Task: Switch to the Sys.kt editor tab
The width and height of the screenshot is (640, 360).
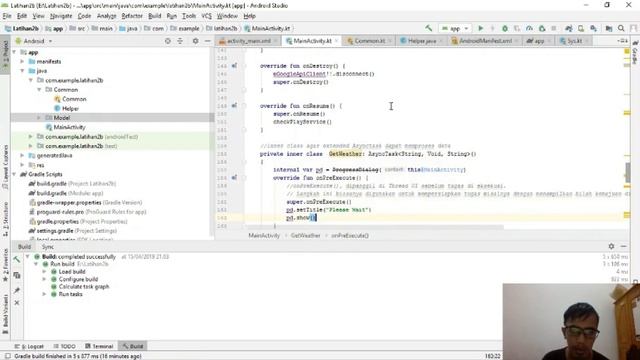Action: [x=574, y=41]
